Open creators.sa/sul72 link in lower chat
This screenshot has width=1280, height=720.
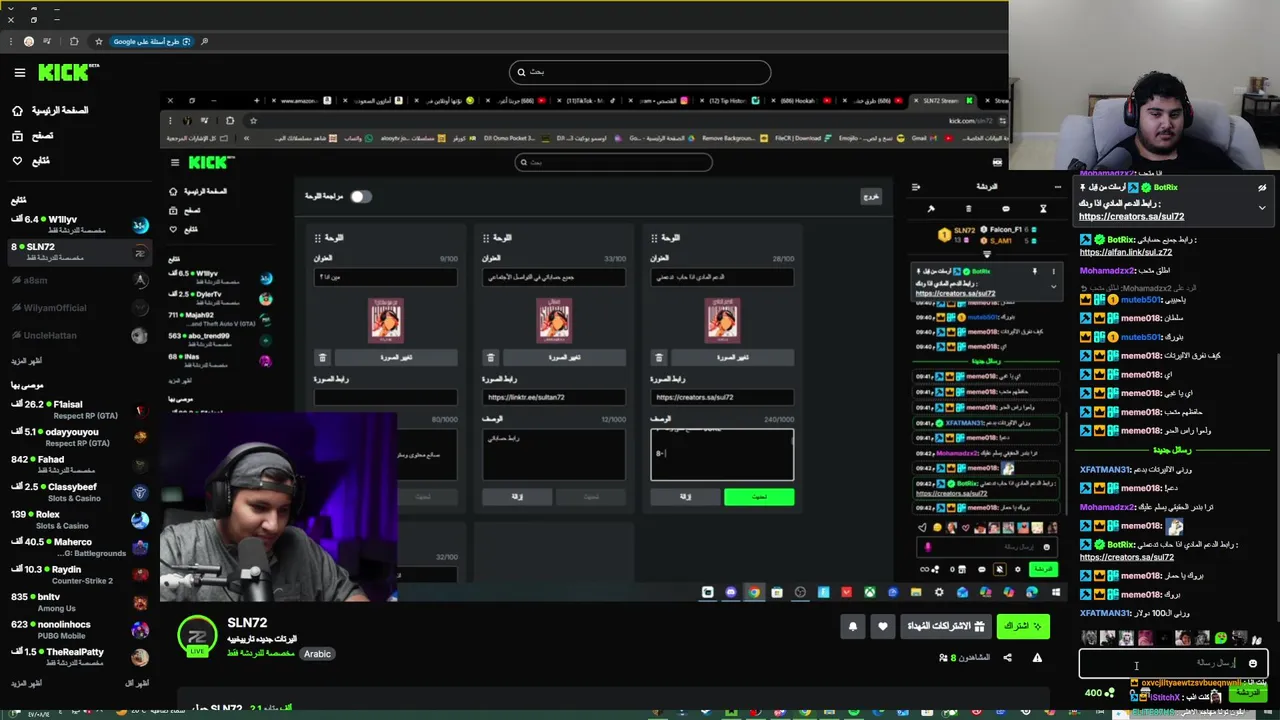coord(1126,557)
